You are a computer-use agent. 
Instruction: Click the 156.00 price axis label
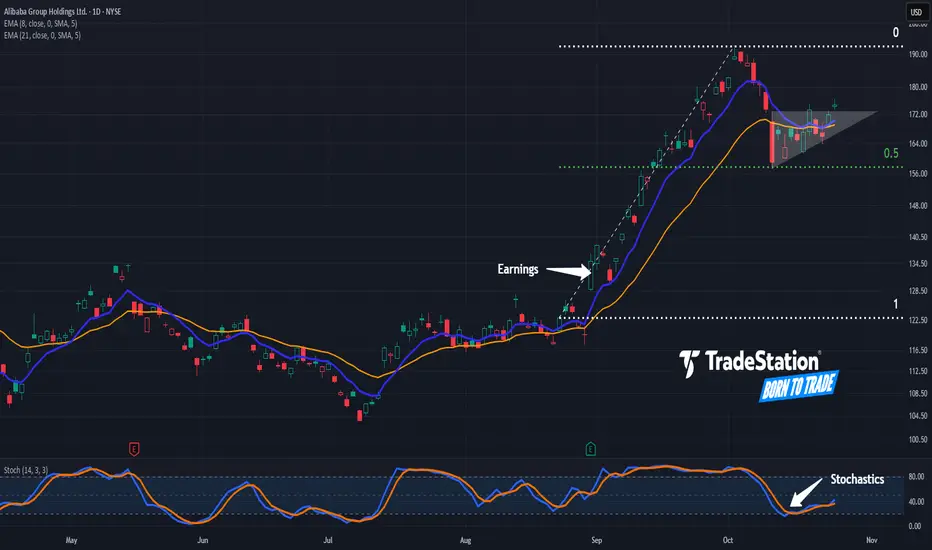tap(918, 174)
